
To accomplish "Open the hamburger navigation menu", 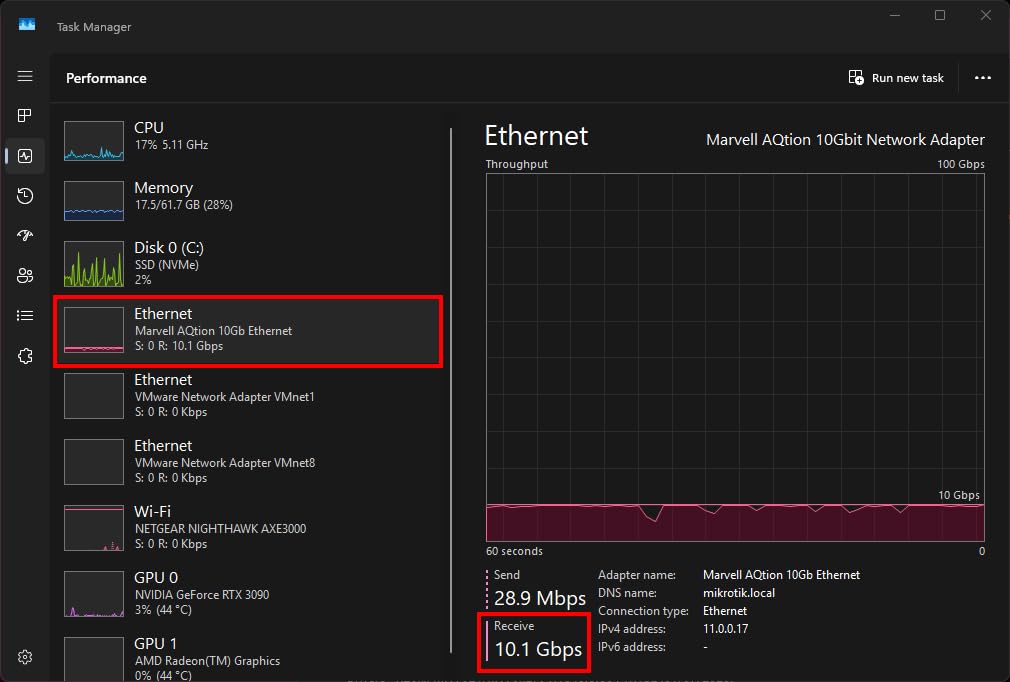I will pos(25,77).
